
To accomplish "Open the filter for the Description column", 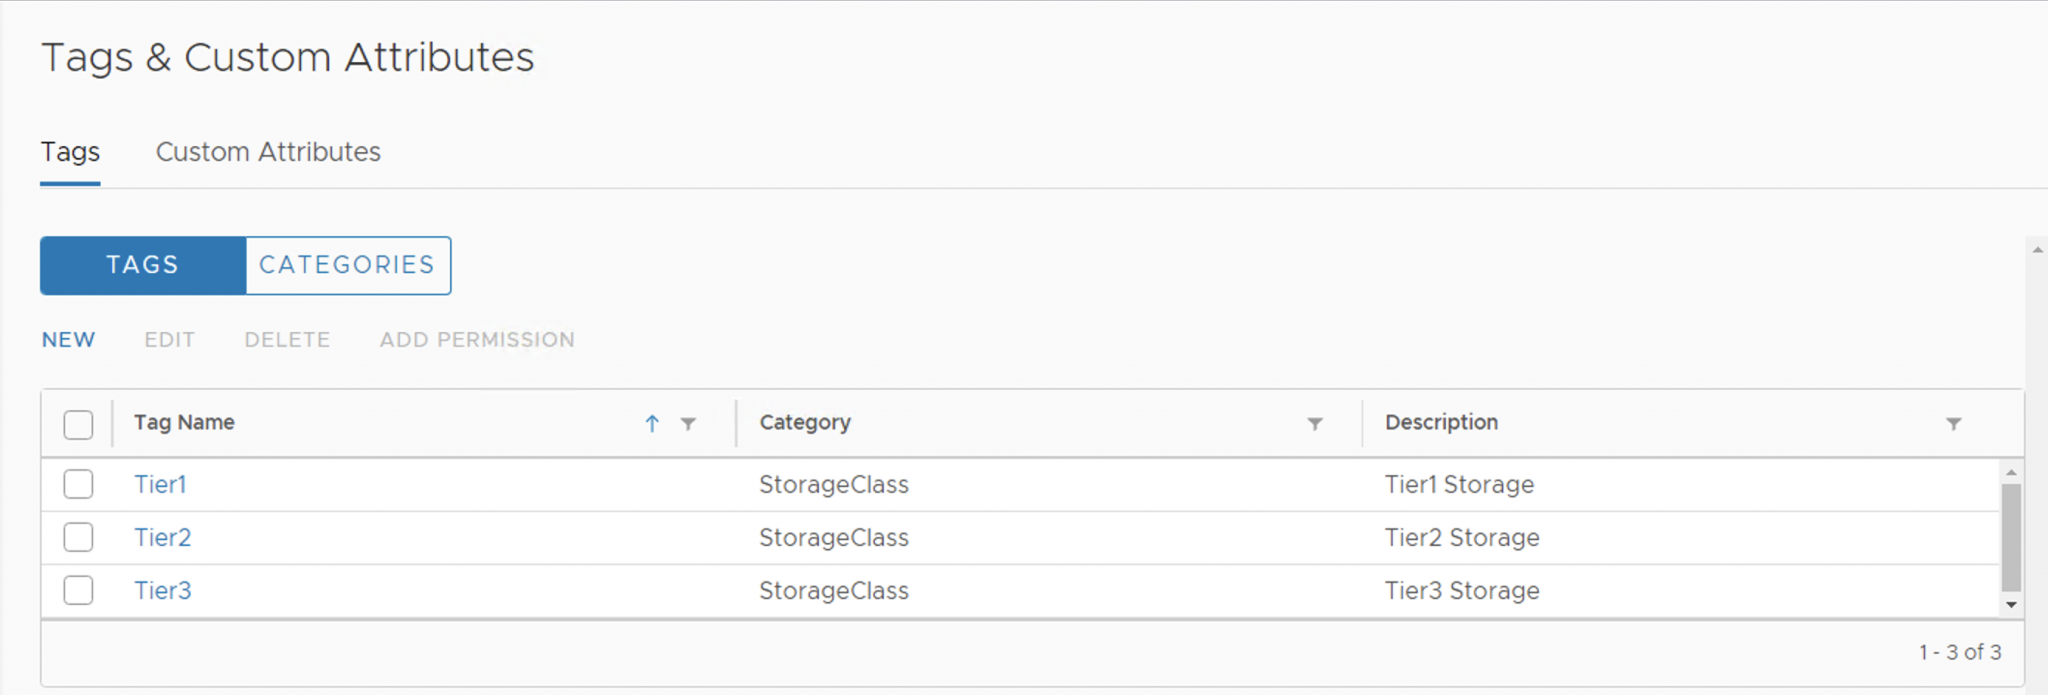I will [1954, 424].
